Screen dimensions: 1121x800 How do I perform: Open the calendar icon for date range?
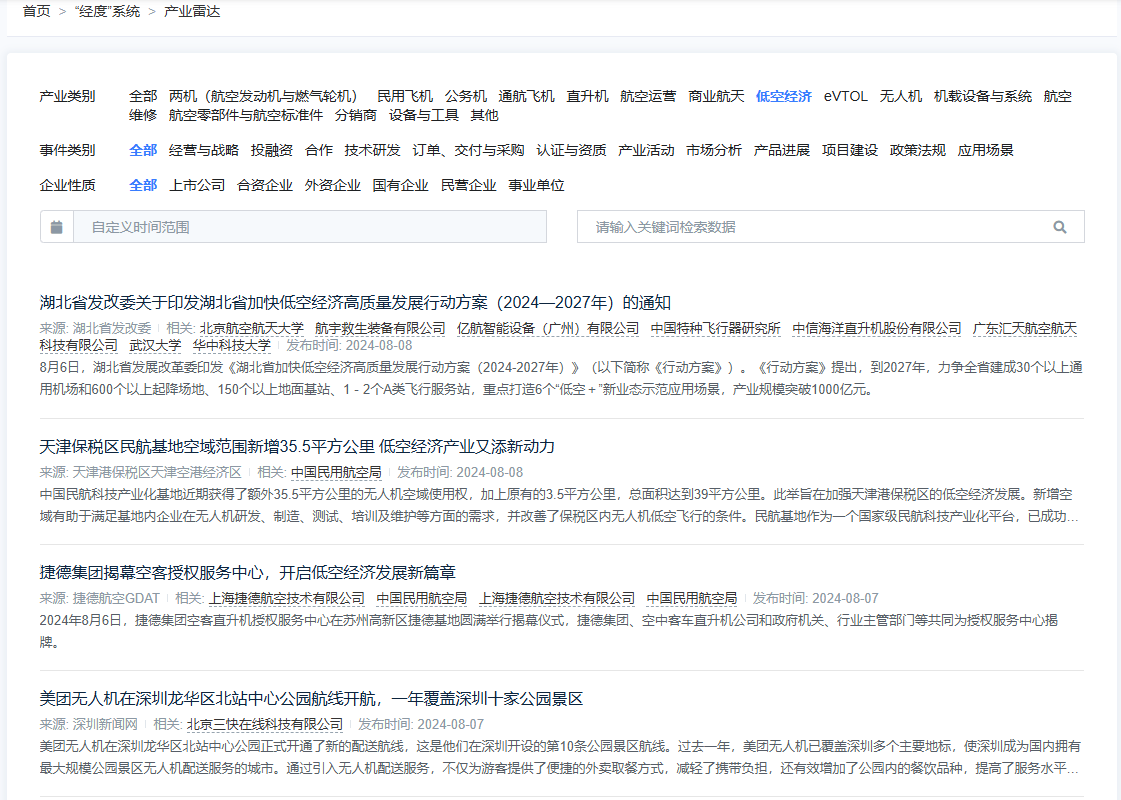(x=56, y=227)
